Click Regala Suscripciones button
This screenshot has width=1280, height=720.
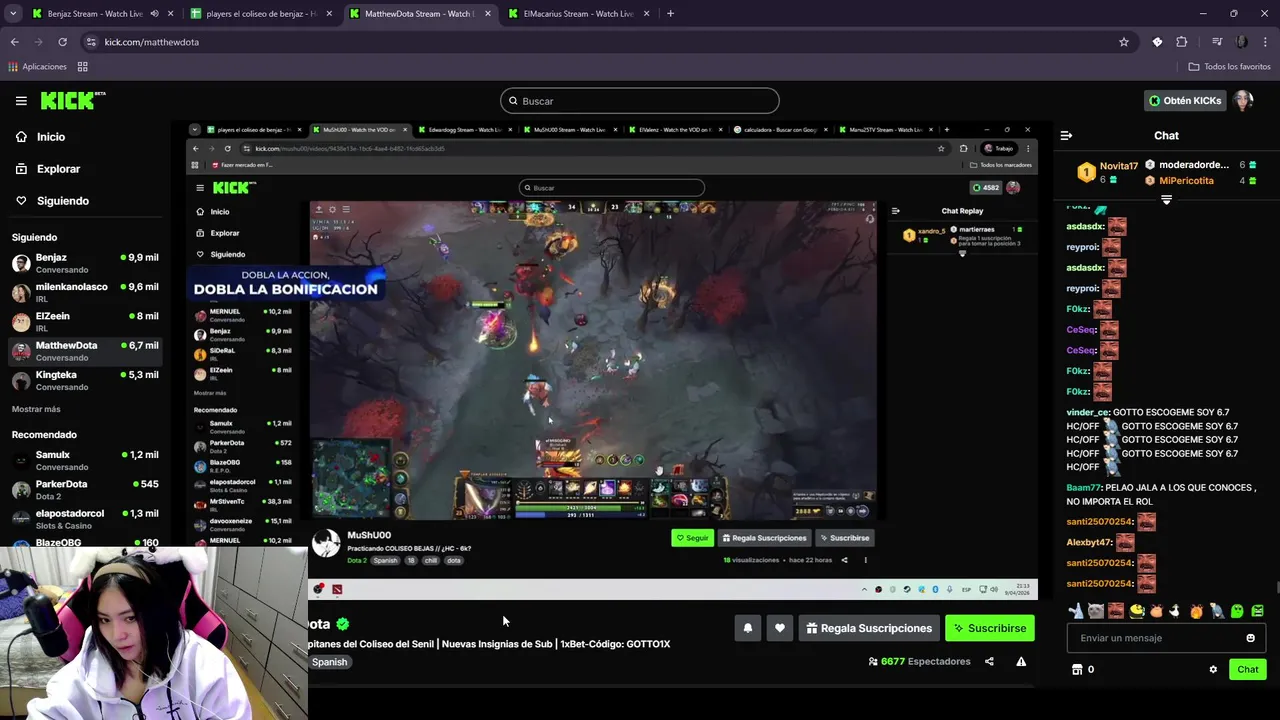869,628
